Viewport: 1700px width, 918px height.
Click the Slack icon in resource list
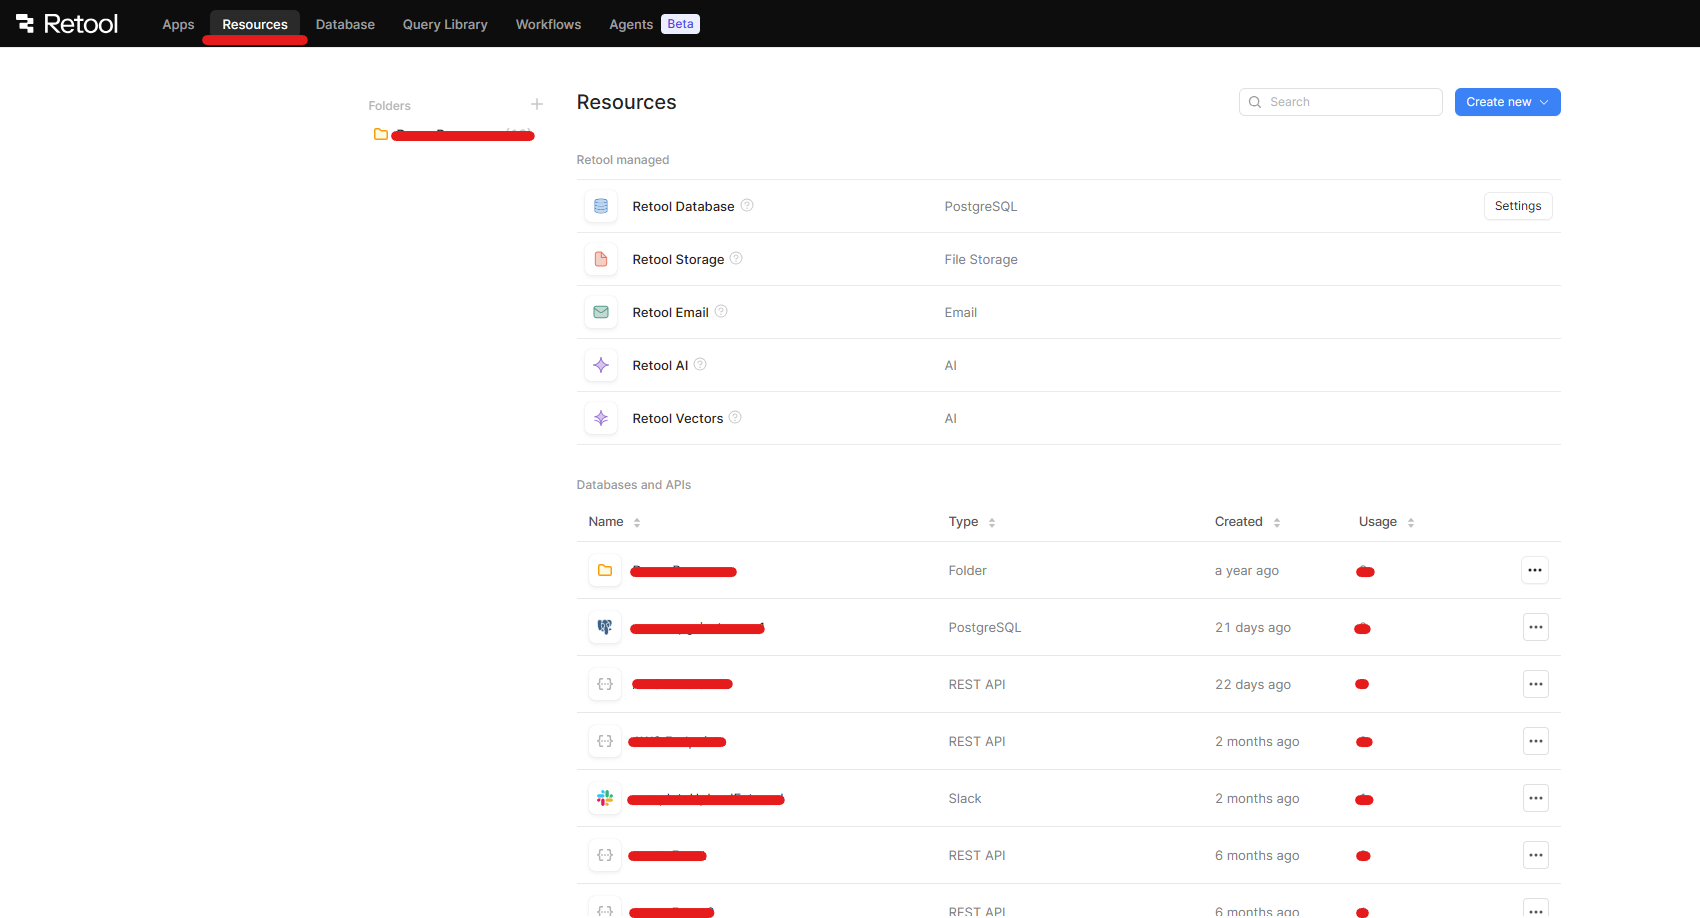pos(605,798)
